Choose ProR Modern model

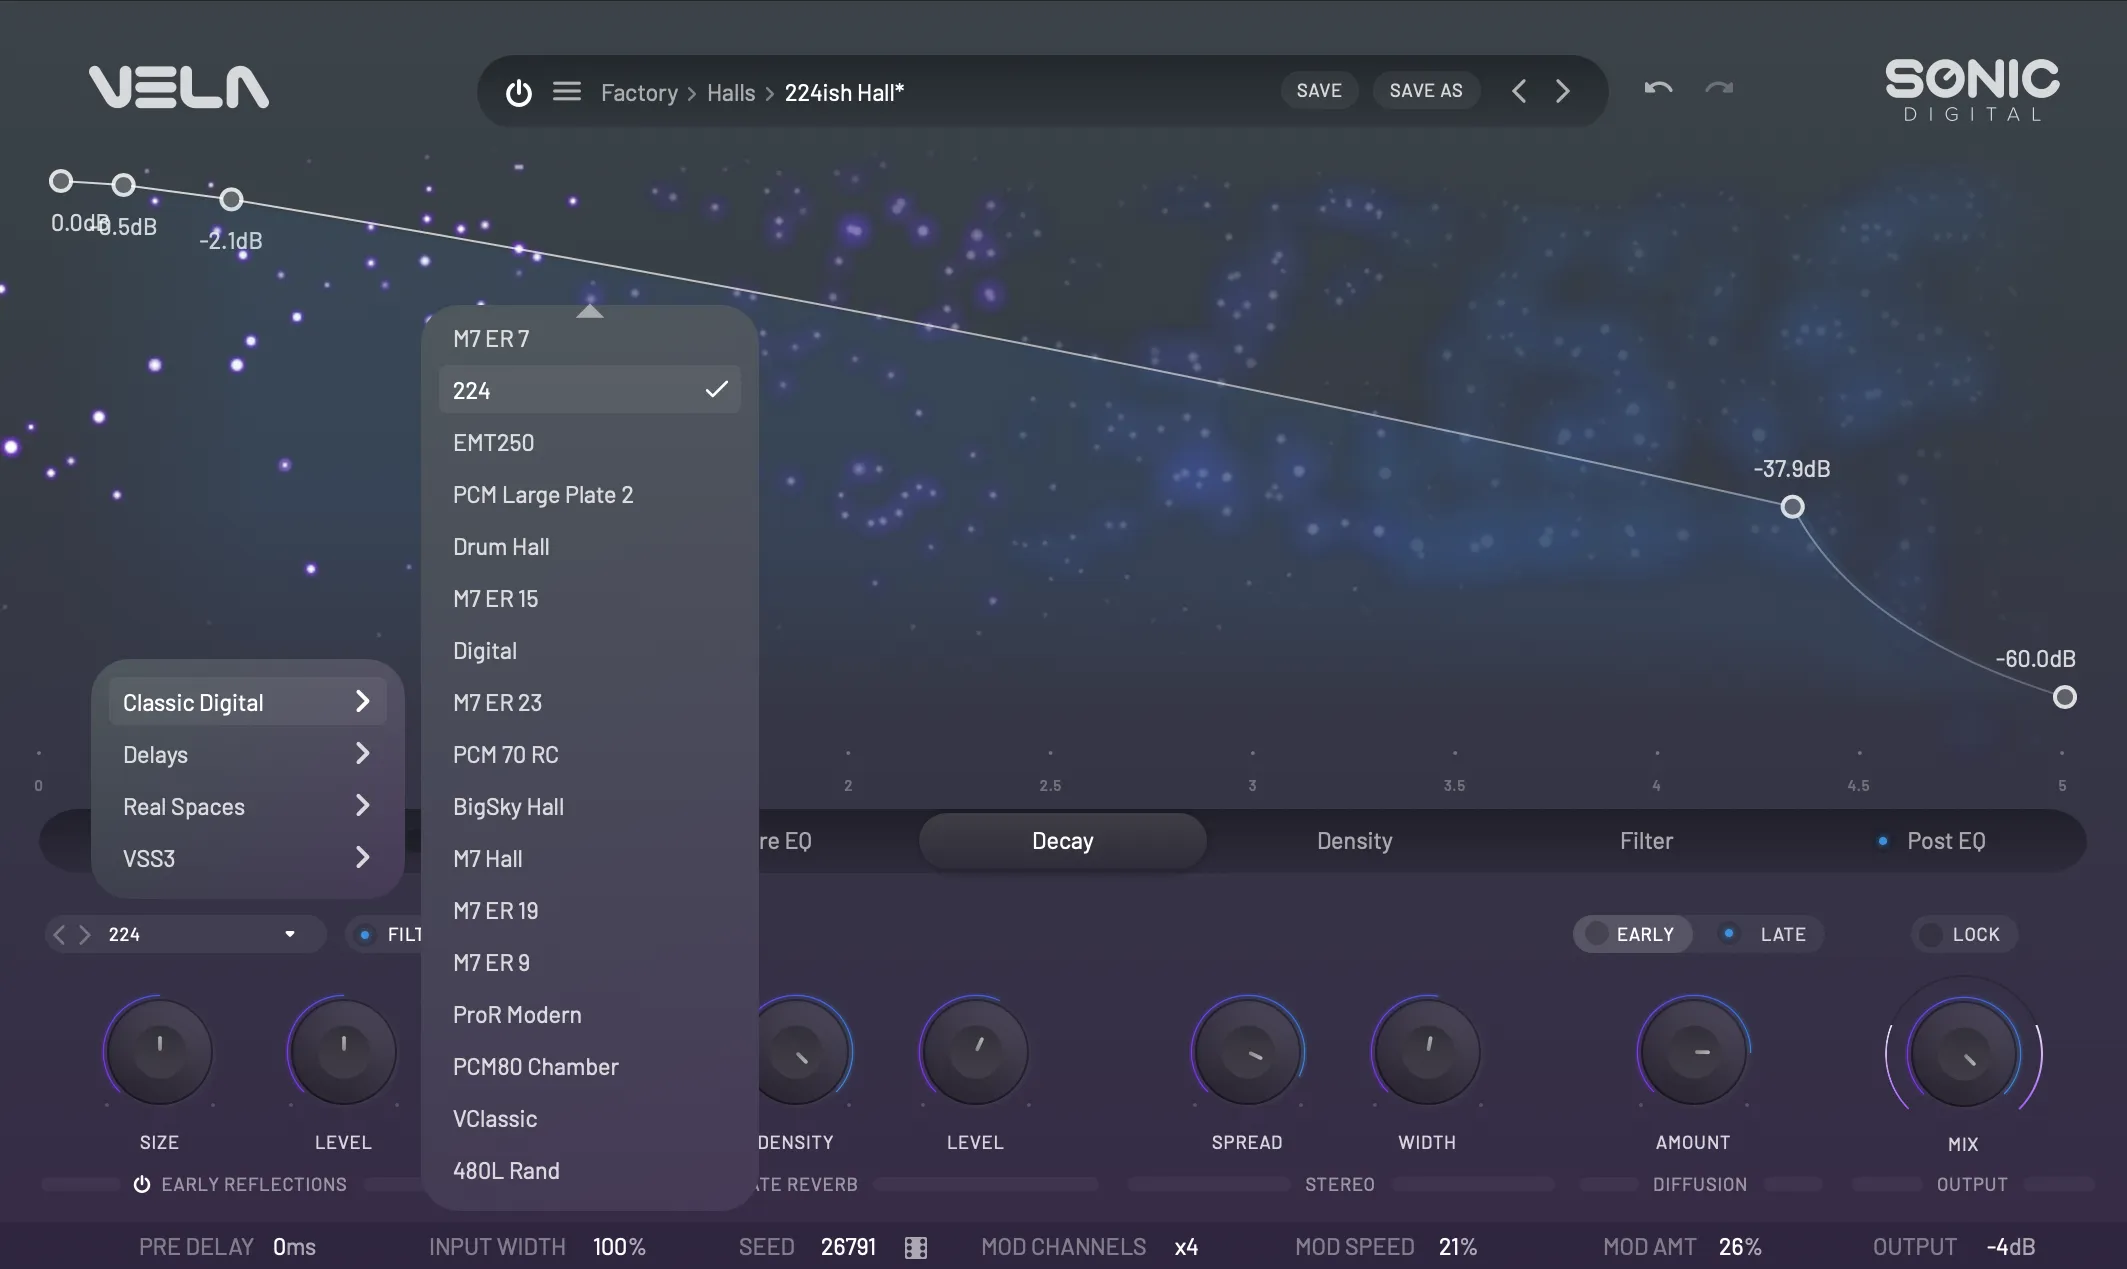pos(590,1014)
